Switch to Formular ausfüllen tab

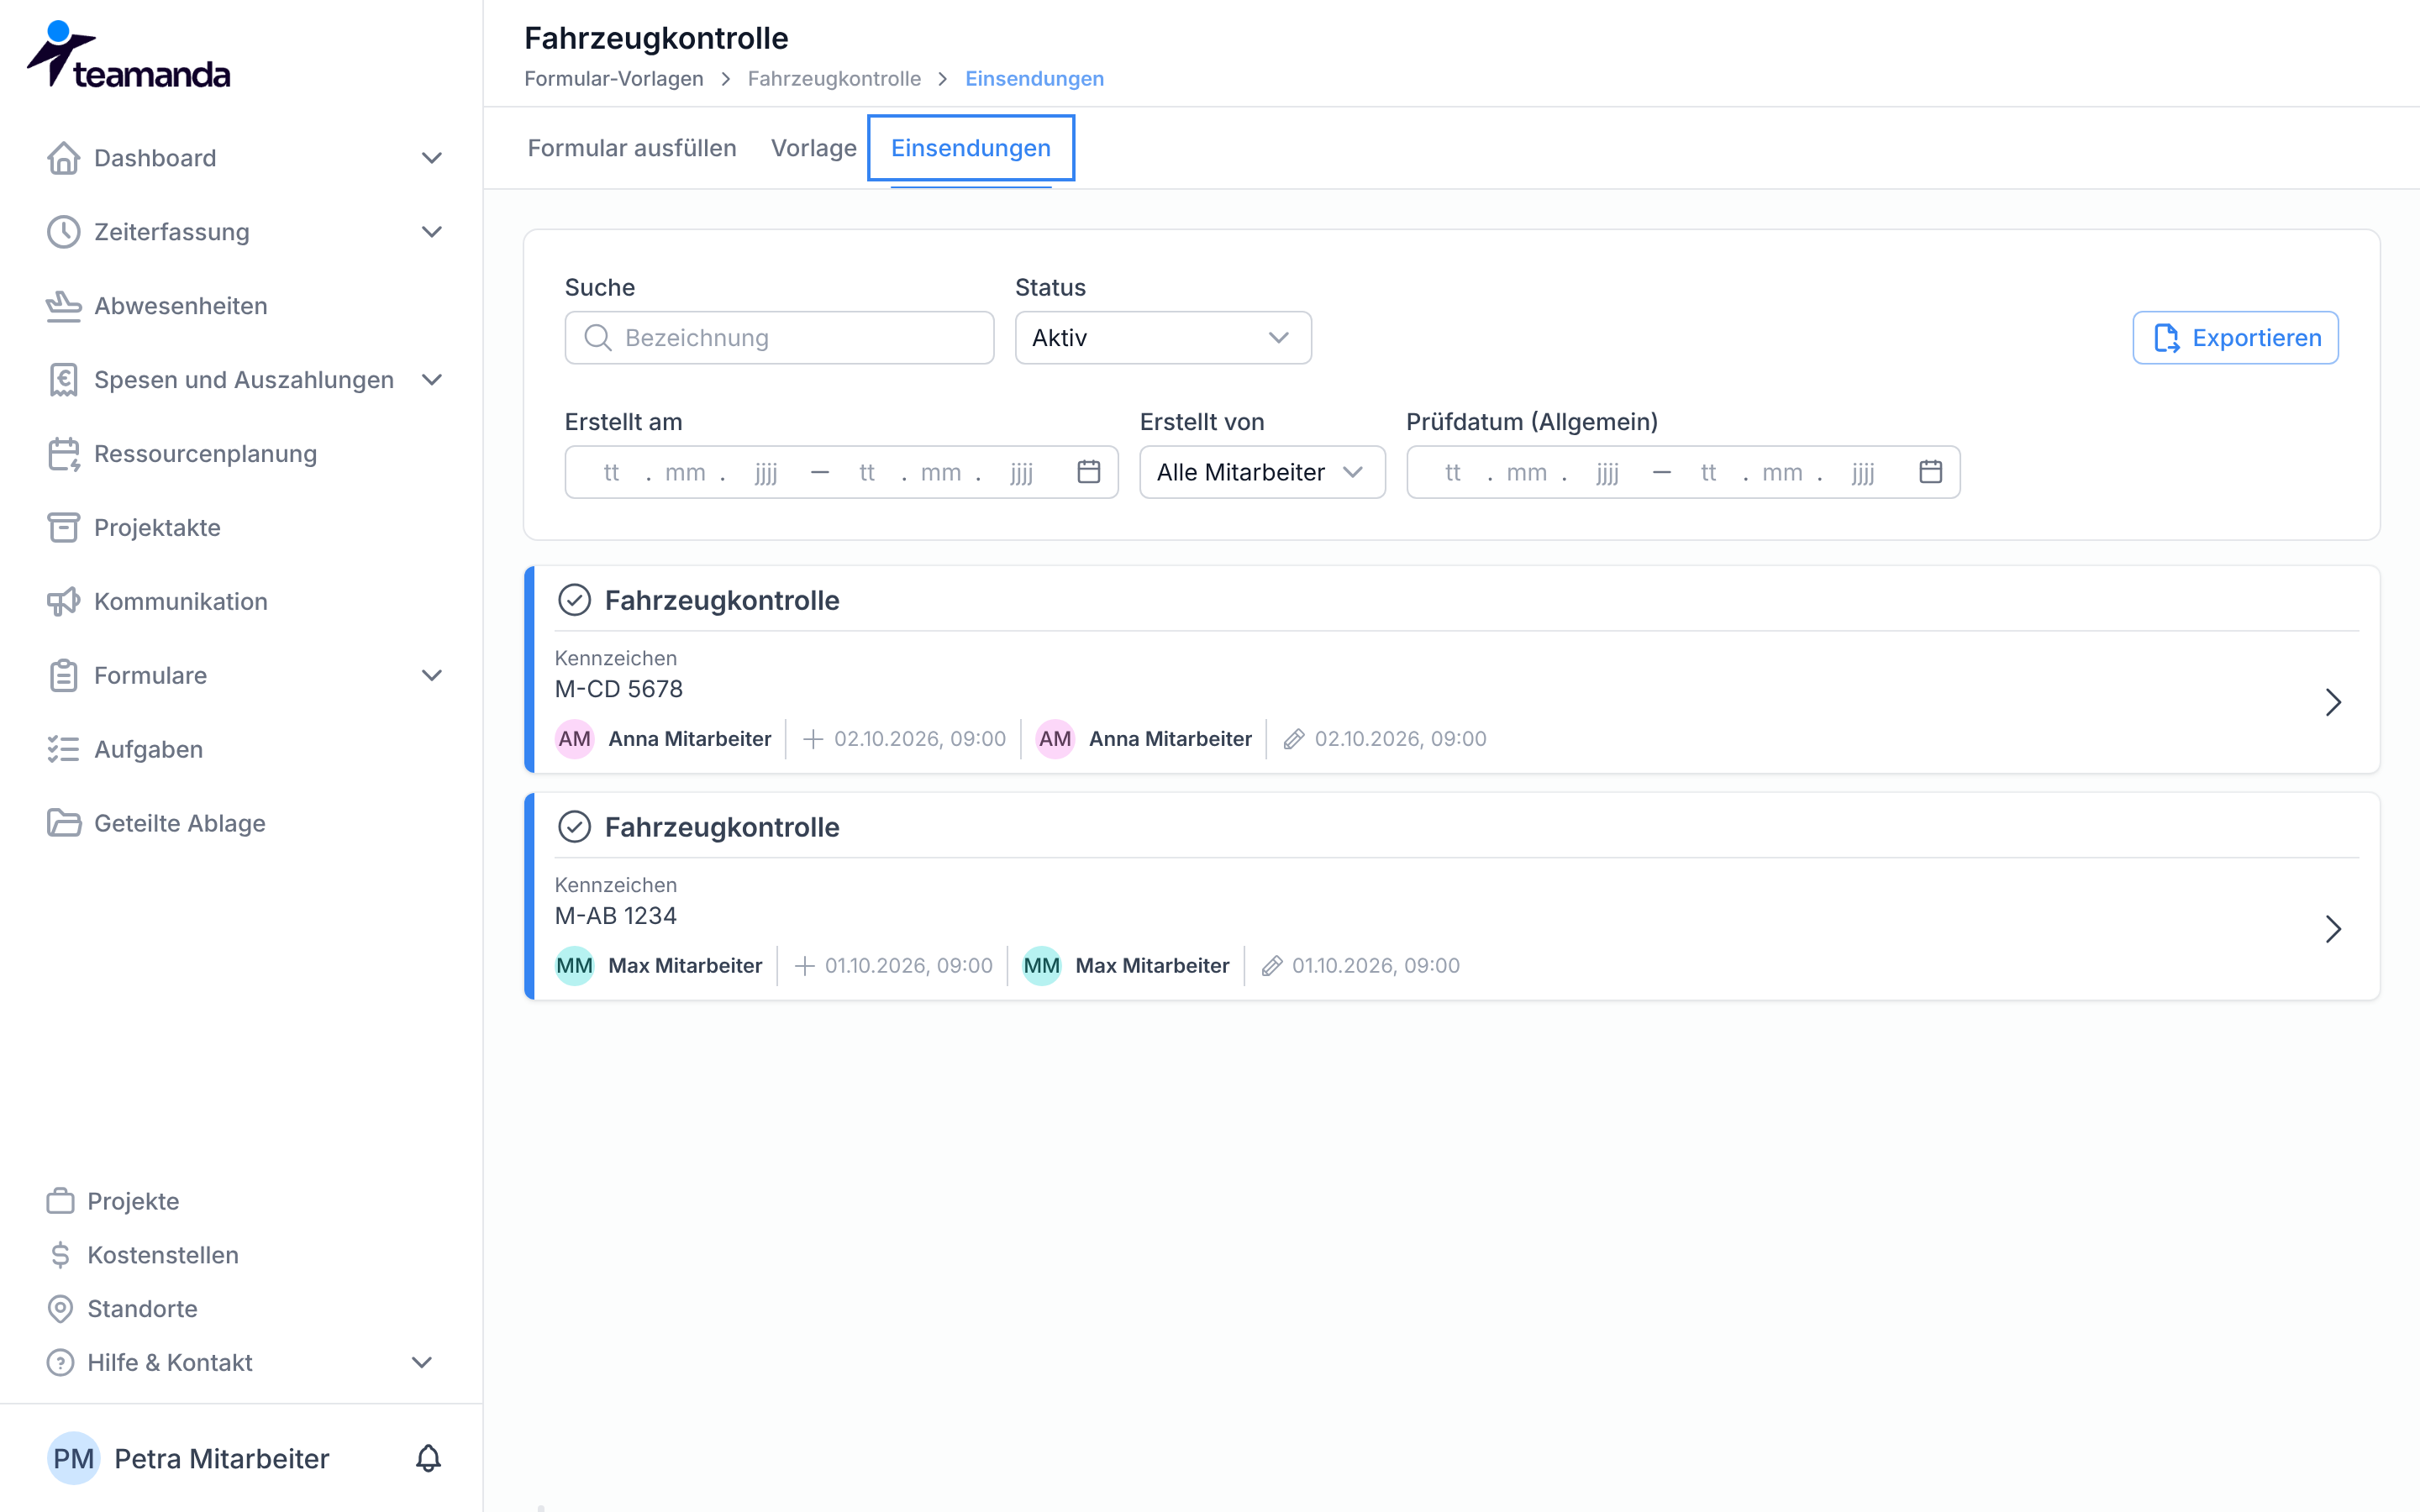tap(632, 148)
